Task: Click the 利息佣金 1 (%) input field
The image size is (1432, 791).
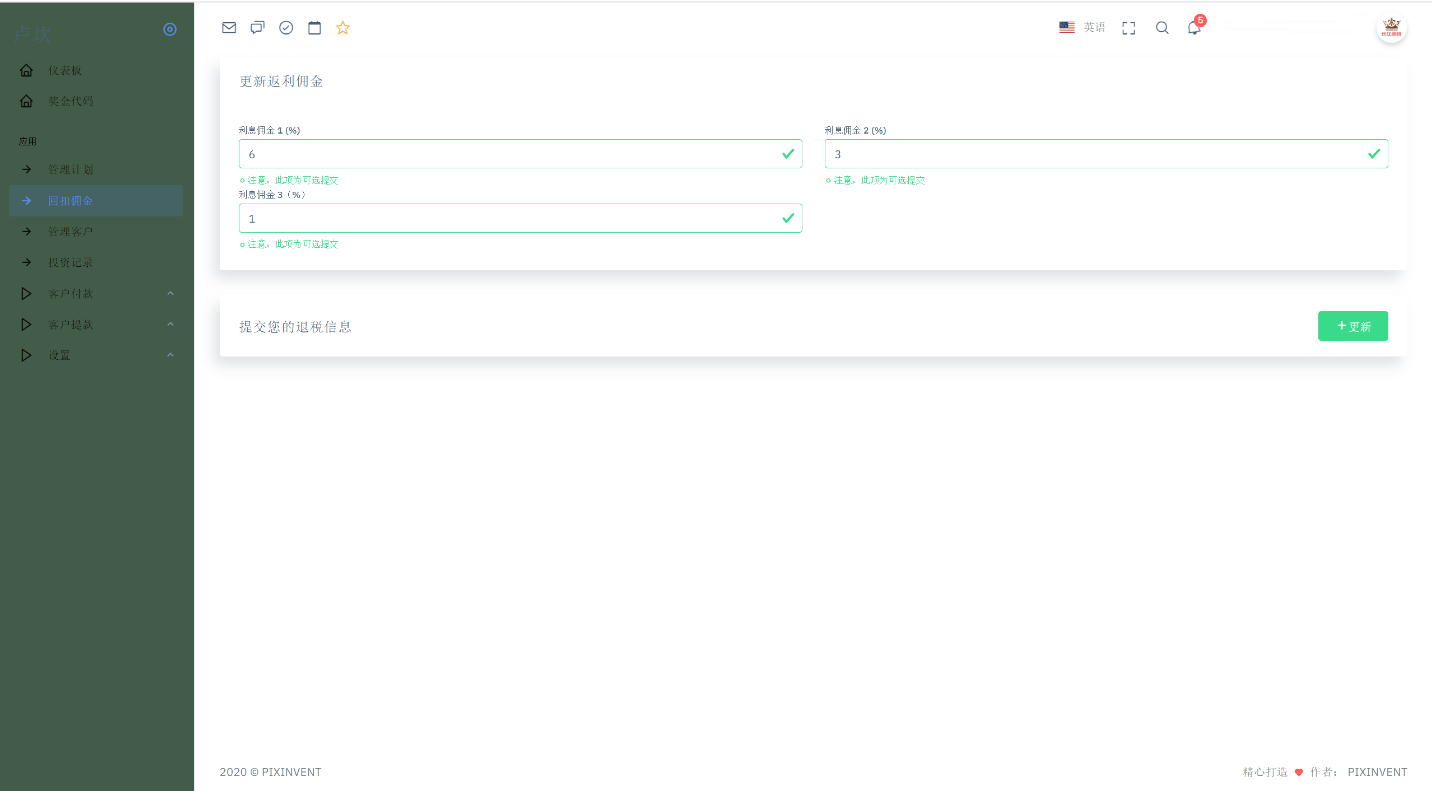Action: [521, 154]
